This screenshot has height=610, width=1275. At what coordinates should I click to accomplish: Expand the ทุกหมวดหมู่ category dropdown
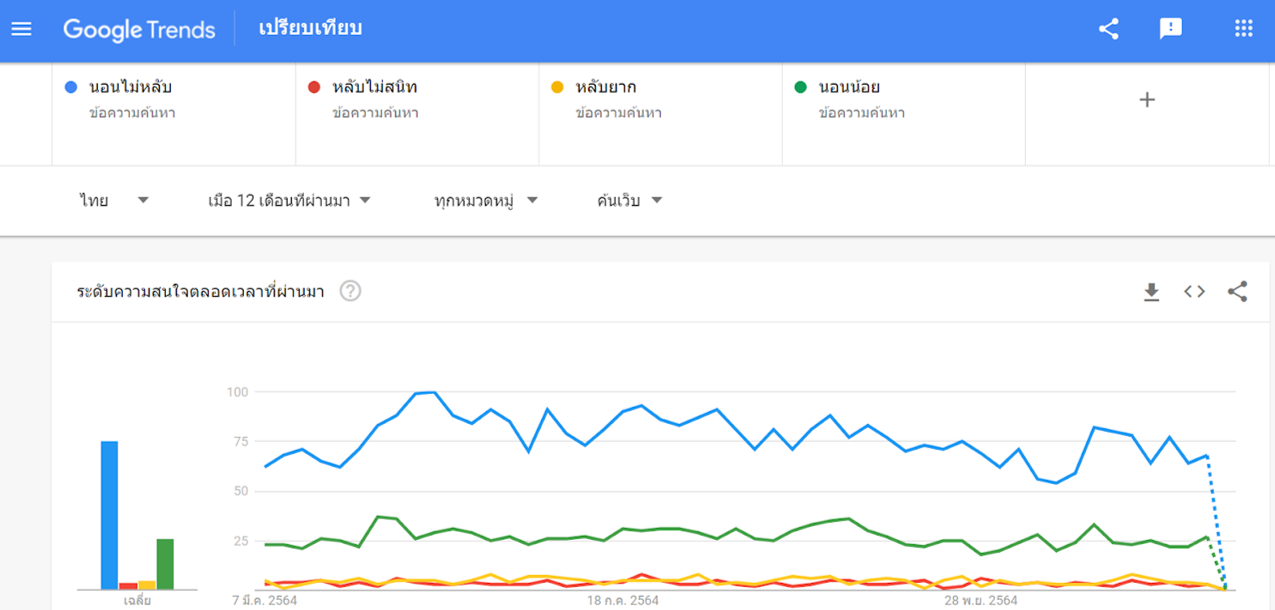[486, 200]
